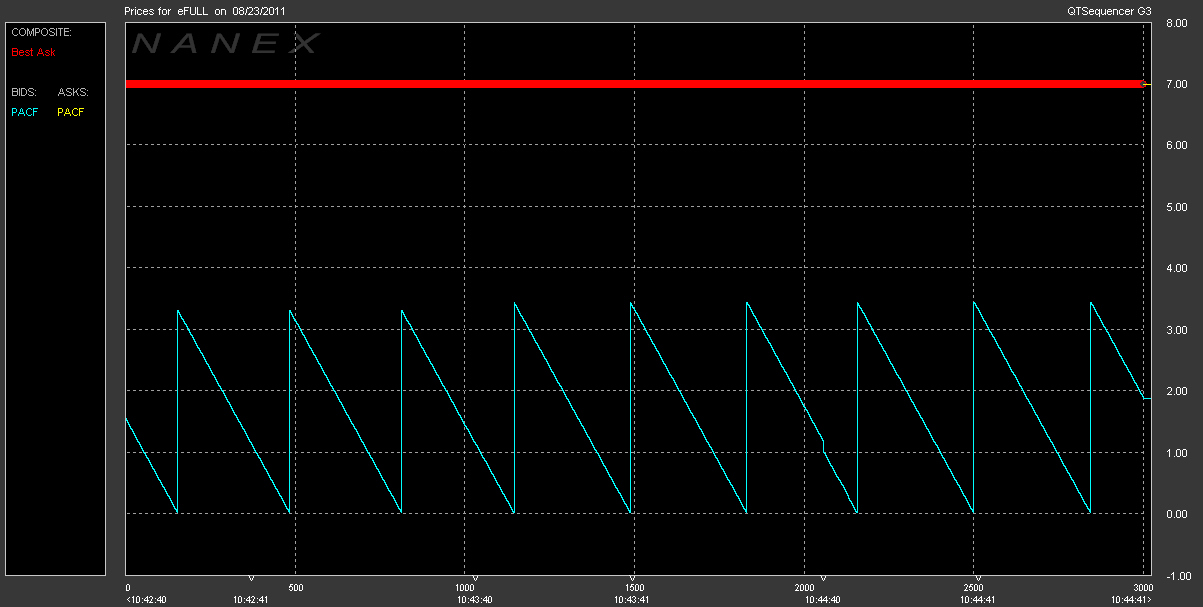Click the QTSequencer G3 label
Screen dimensions: 1203x607
click(x=1110, y=10)
